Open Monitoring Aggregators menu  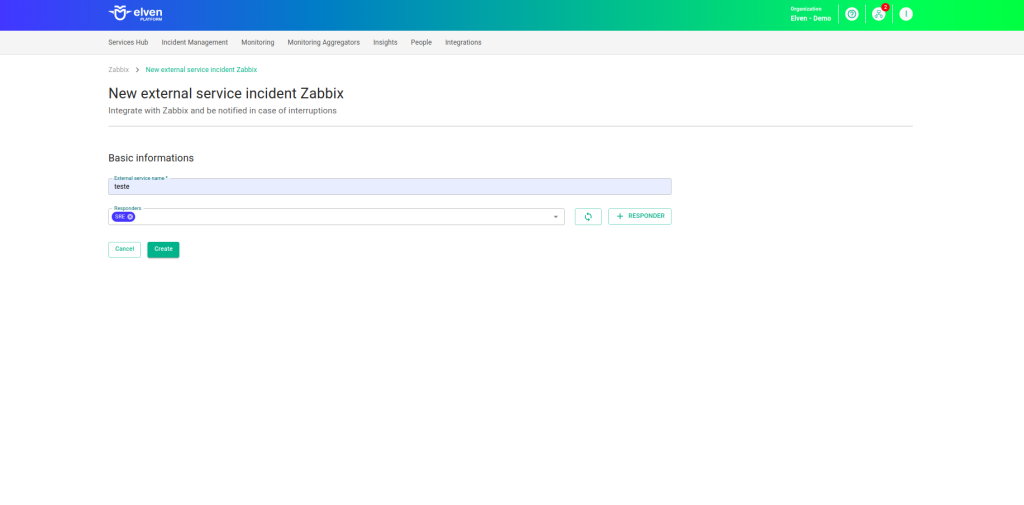[323, 43]
